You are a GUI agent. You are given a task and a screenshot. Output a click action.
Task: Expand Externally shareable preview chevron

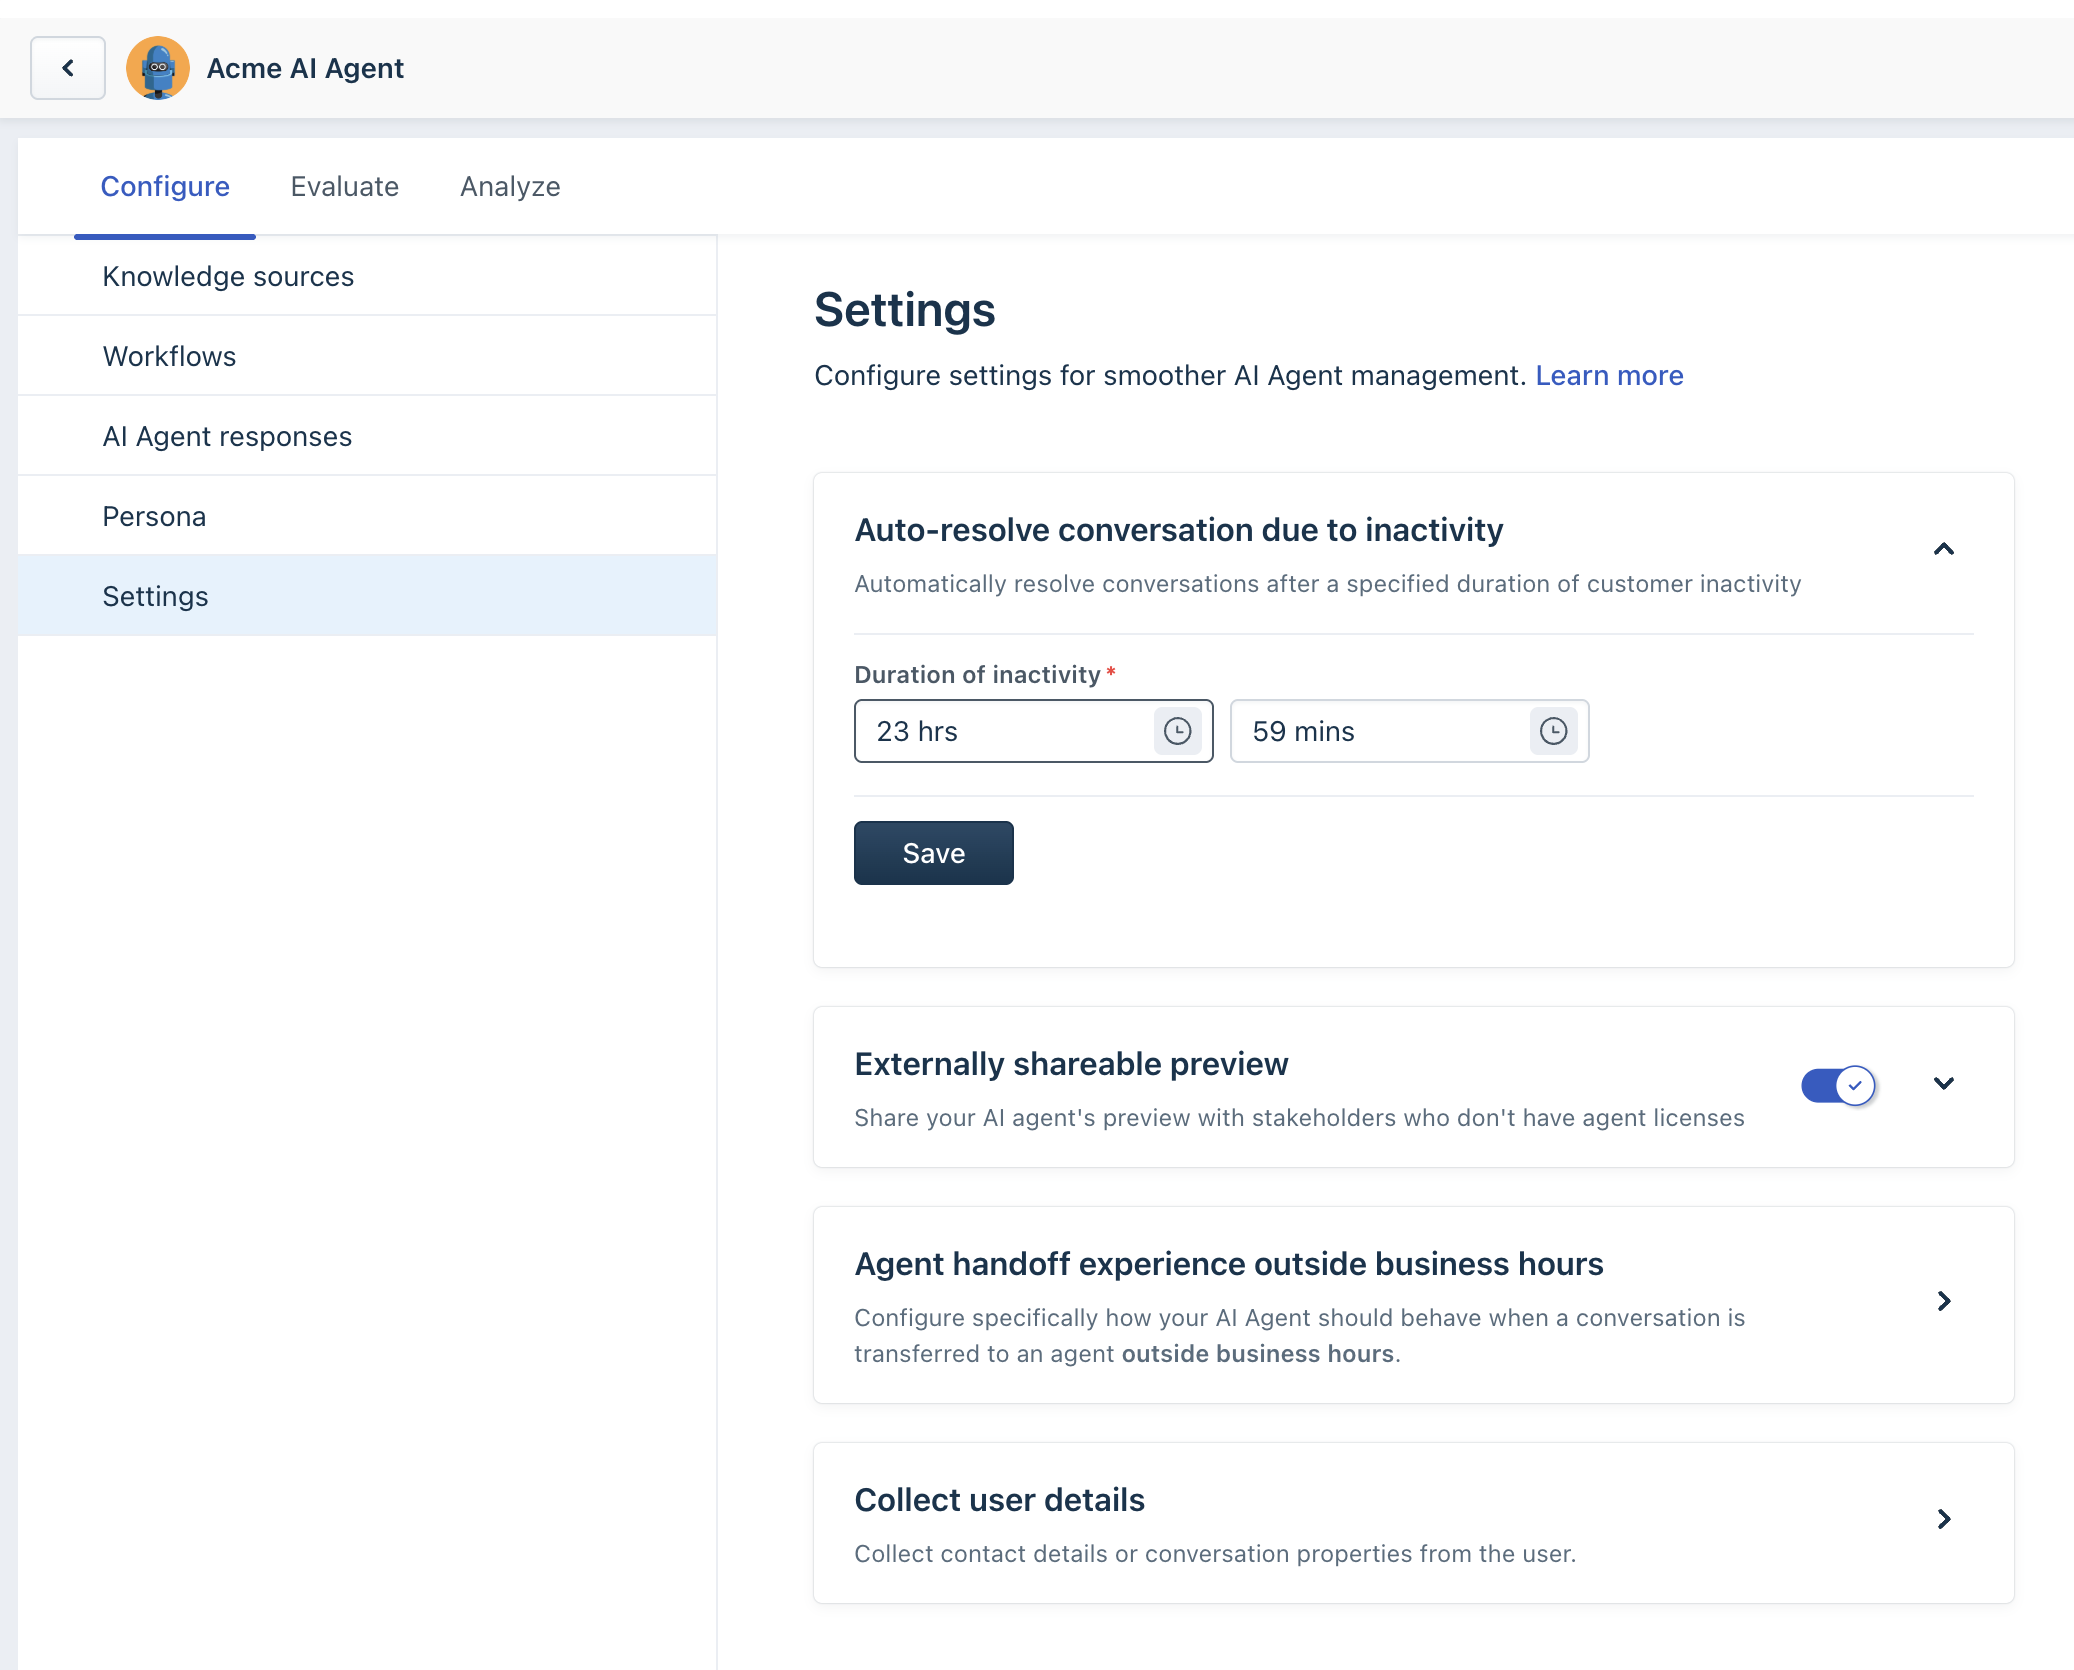point(1943,1083)
